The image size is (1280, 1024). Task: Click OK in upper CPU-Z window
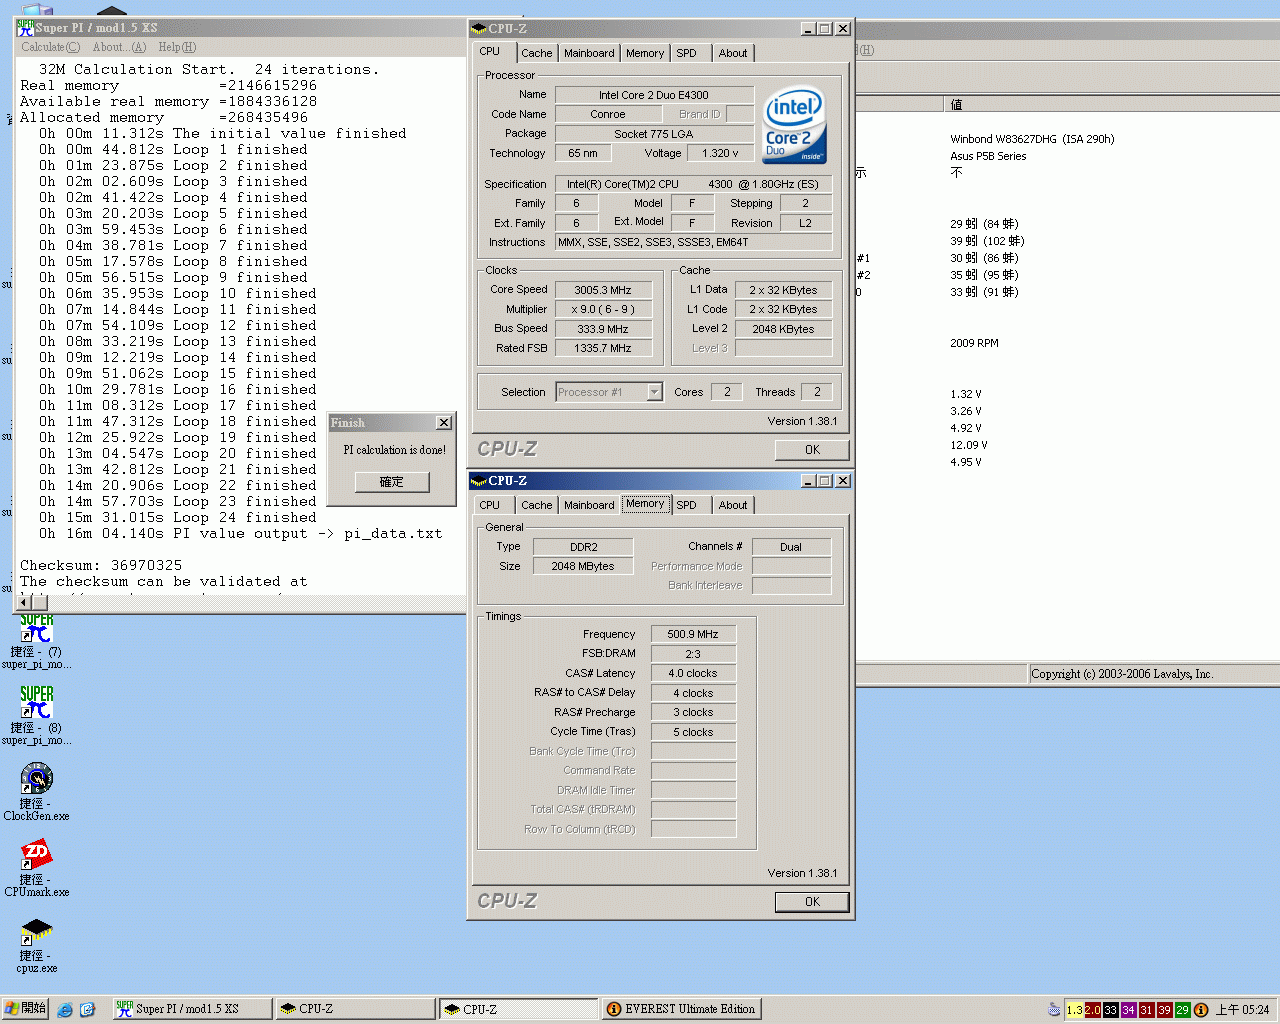(x=812, y=450)
